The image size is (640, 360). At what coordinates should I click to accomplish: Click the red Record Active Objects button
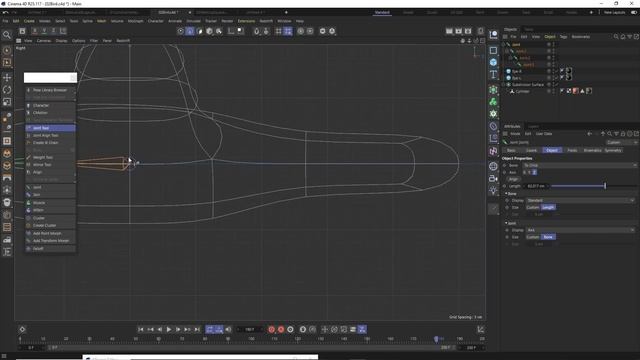click(x=271, y=329)
